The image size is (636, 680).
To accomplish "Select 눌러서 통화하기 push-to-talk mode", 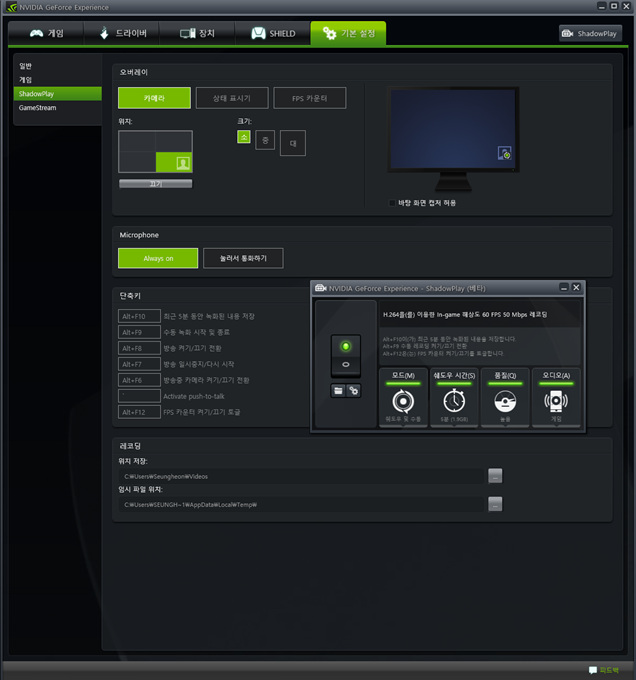I will [x=242, y=258].
